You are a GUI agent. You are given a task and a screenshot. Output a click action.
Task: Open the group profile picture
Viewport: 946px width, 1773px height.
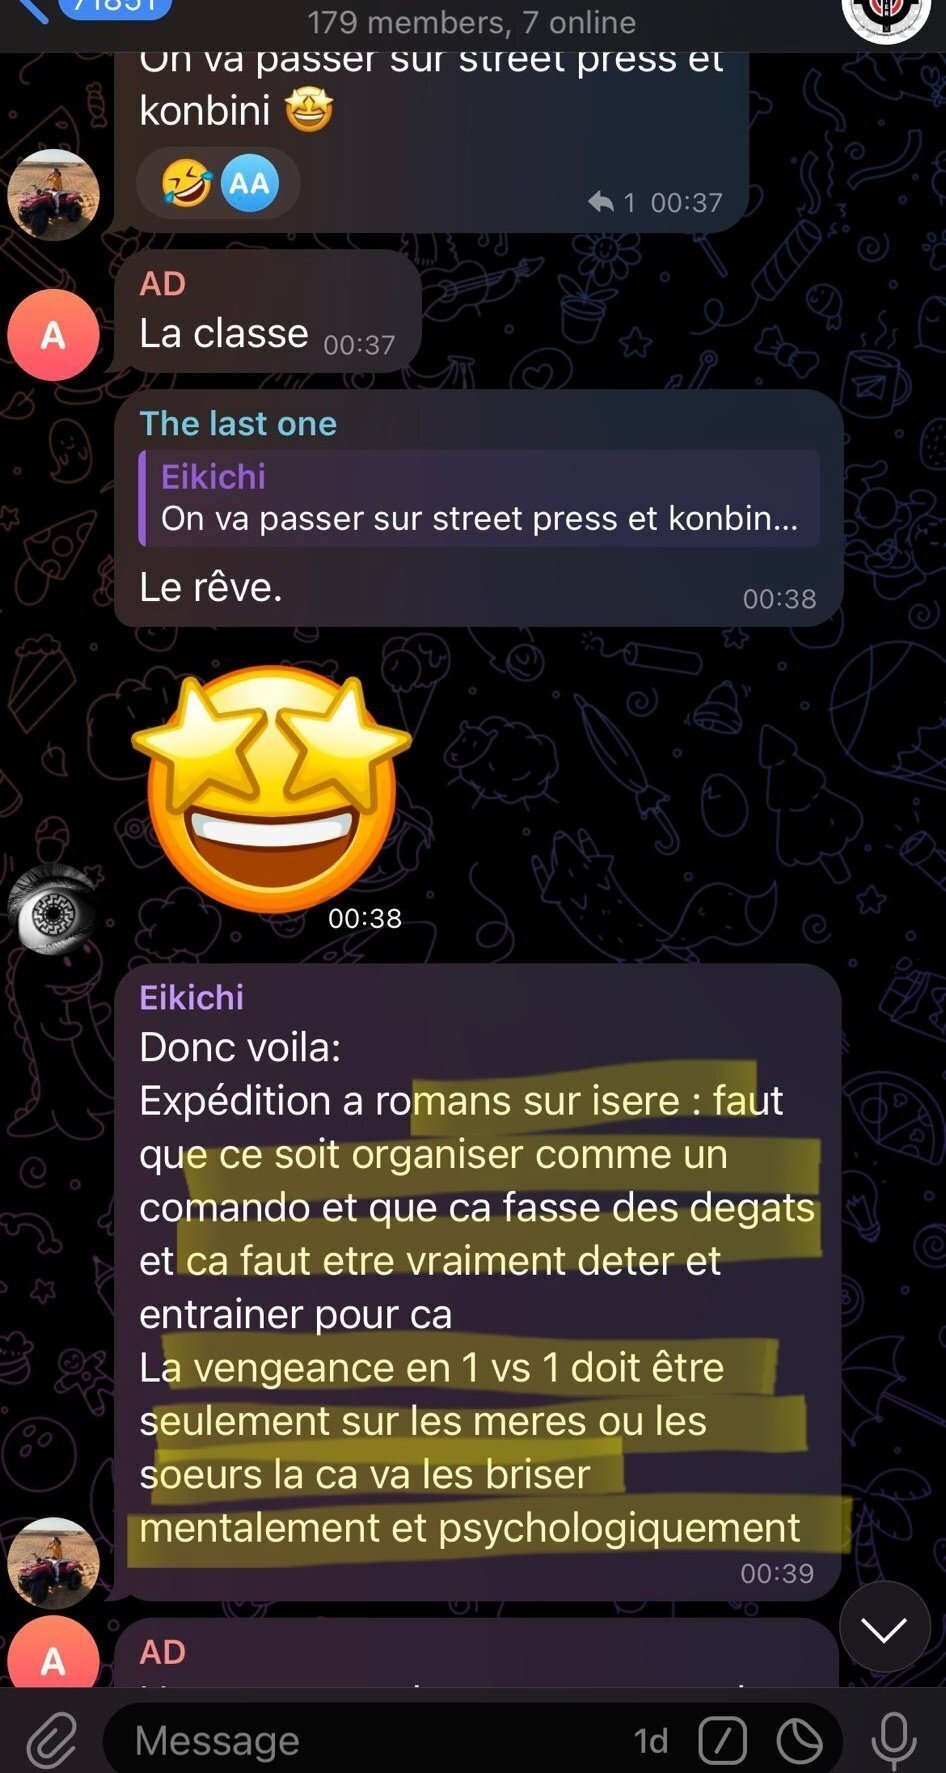pos(886,16)
